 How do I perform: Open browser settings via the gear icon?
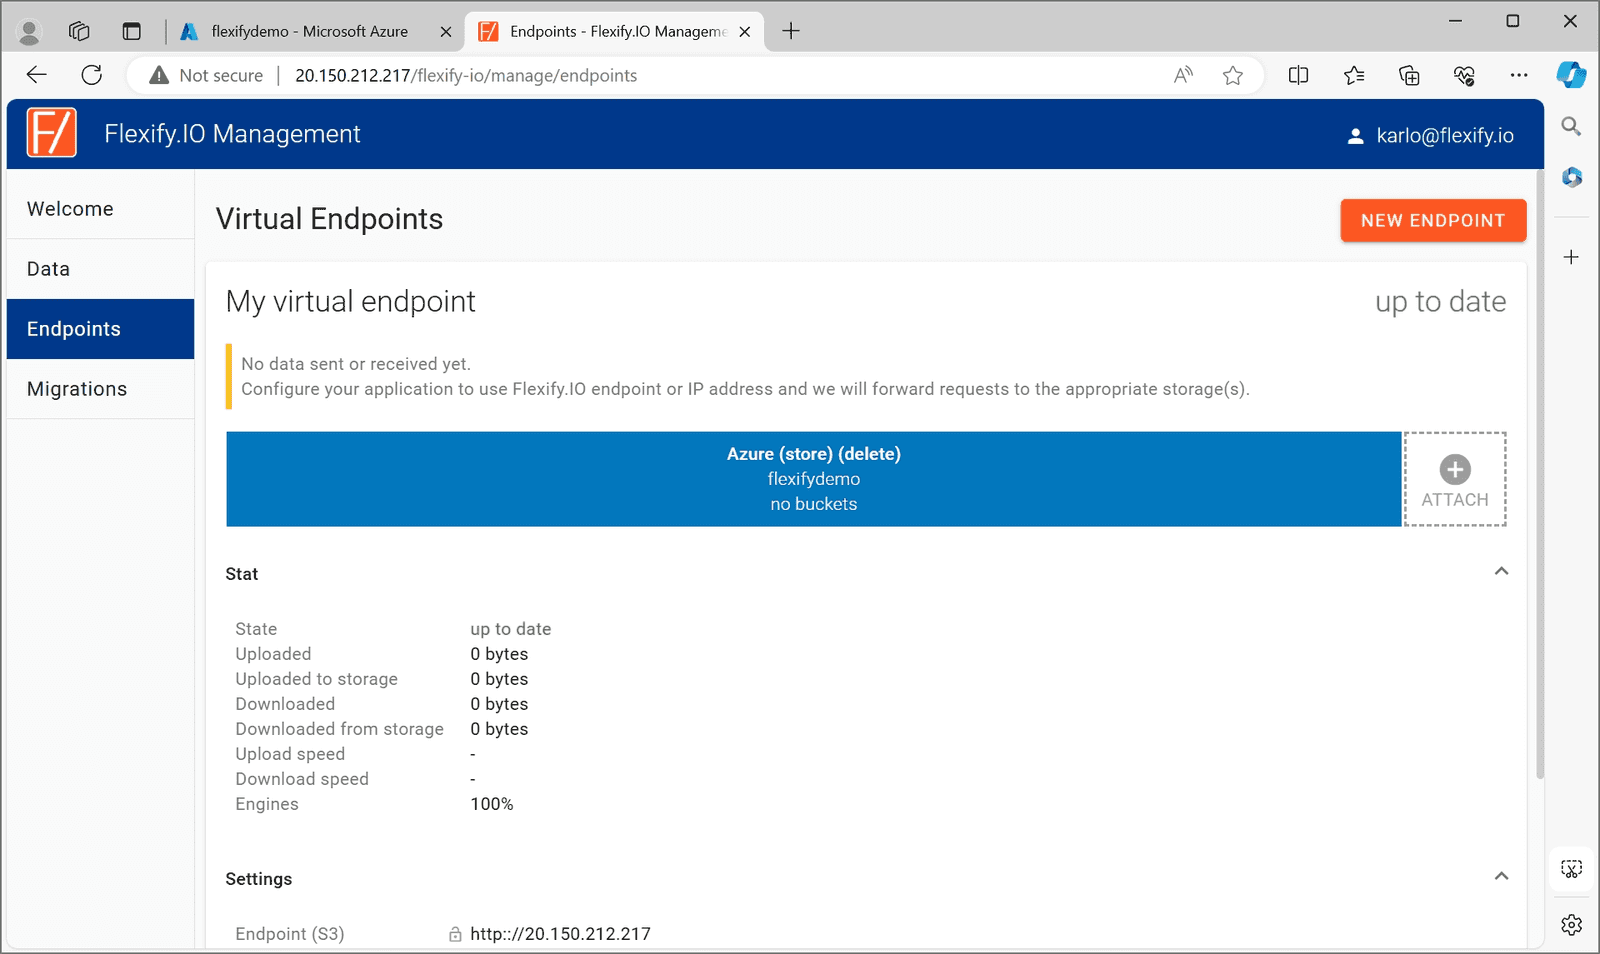pos(1570,924)
